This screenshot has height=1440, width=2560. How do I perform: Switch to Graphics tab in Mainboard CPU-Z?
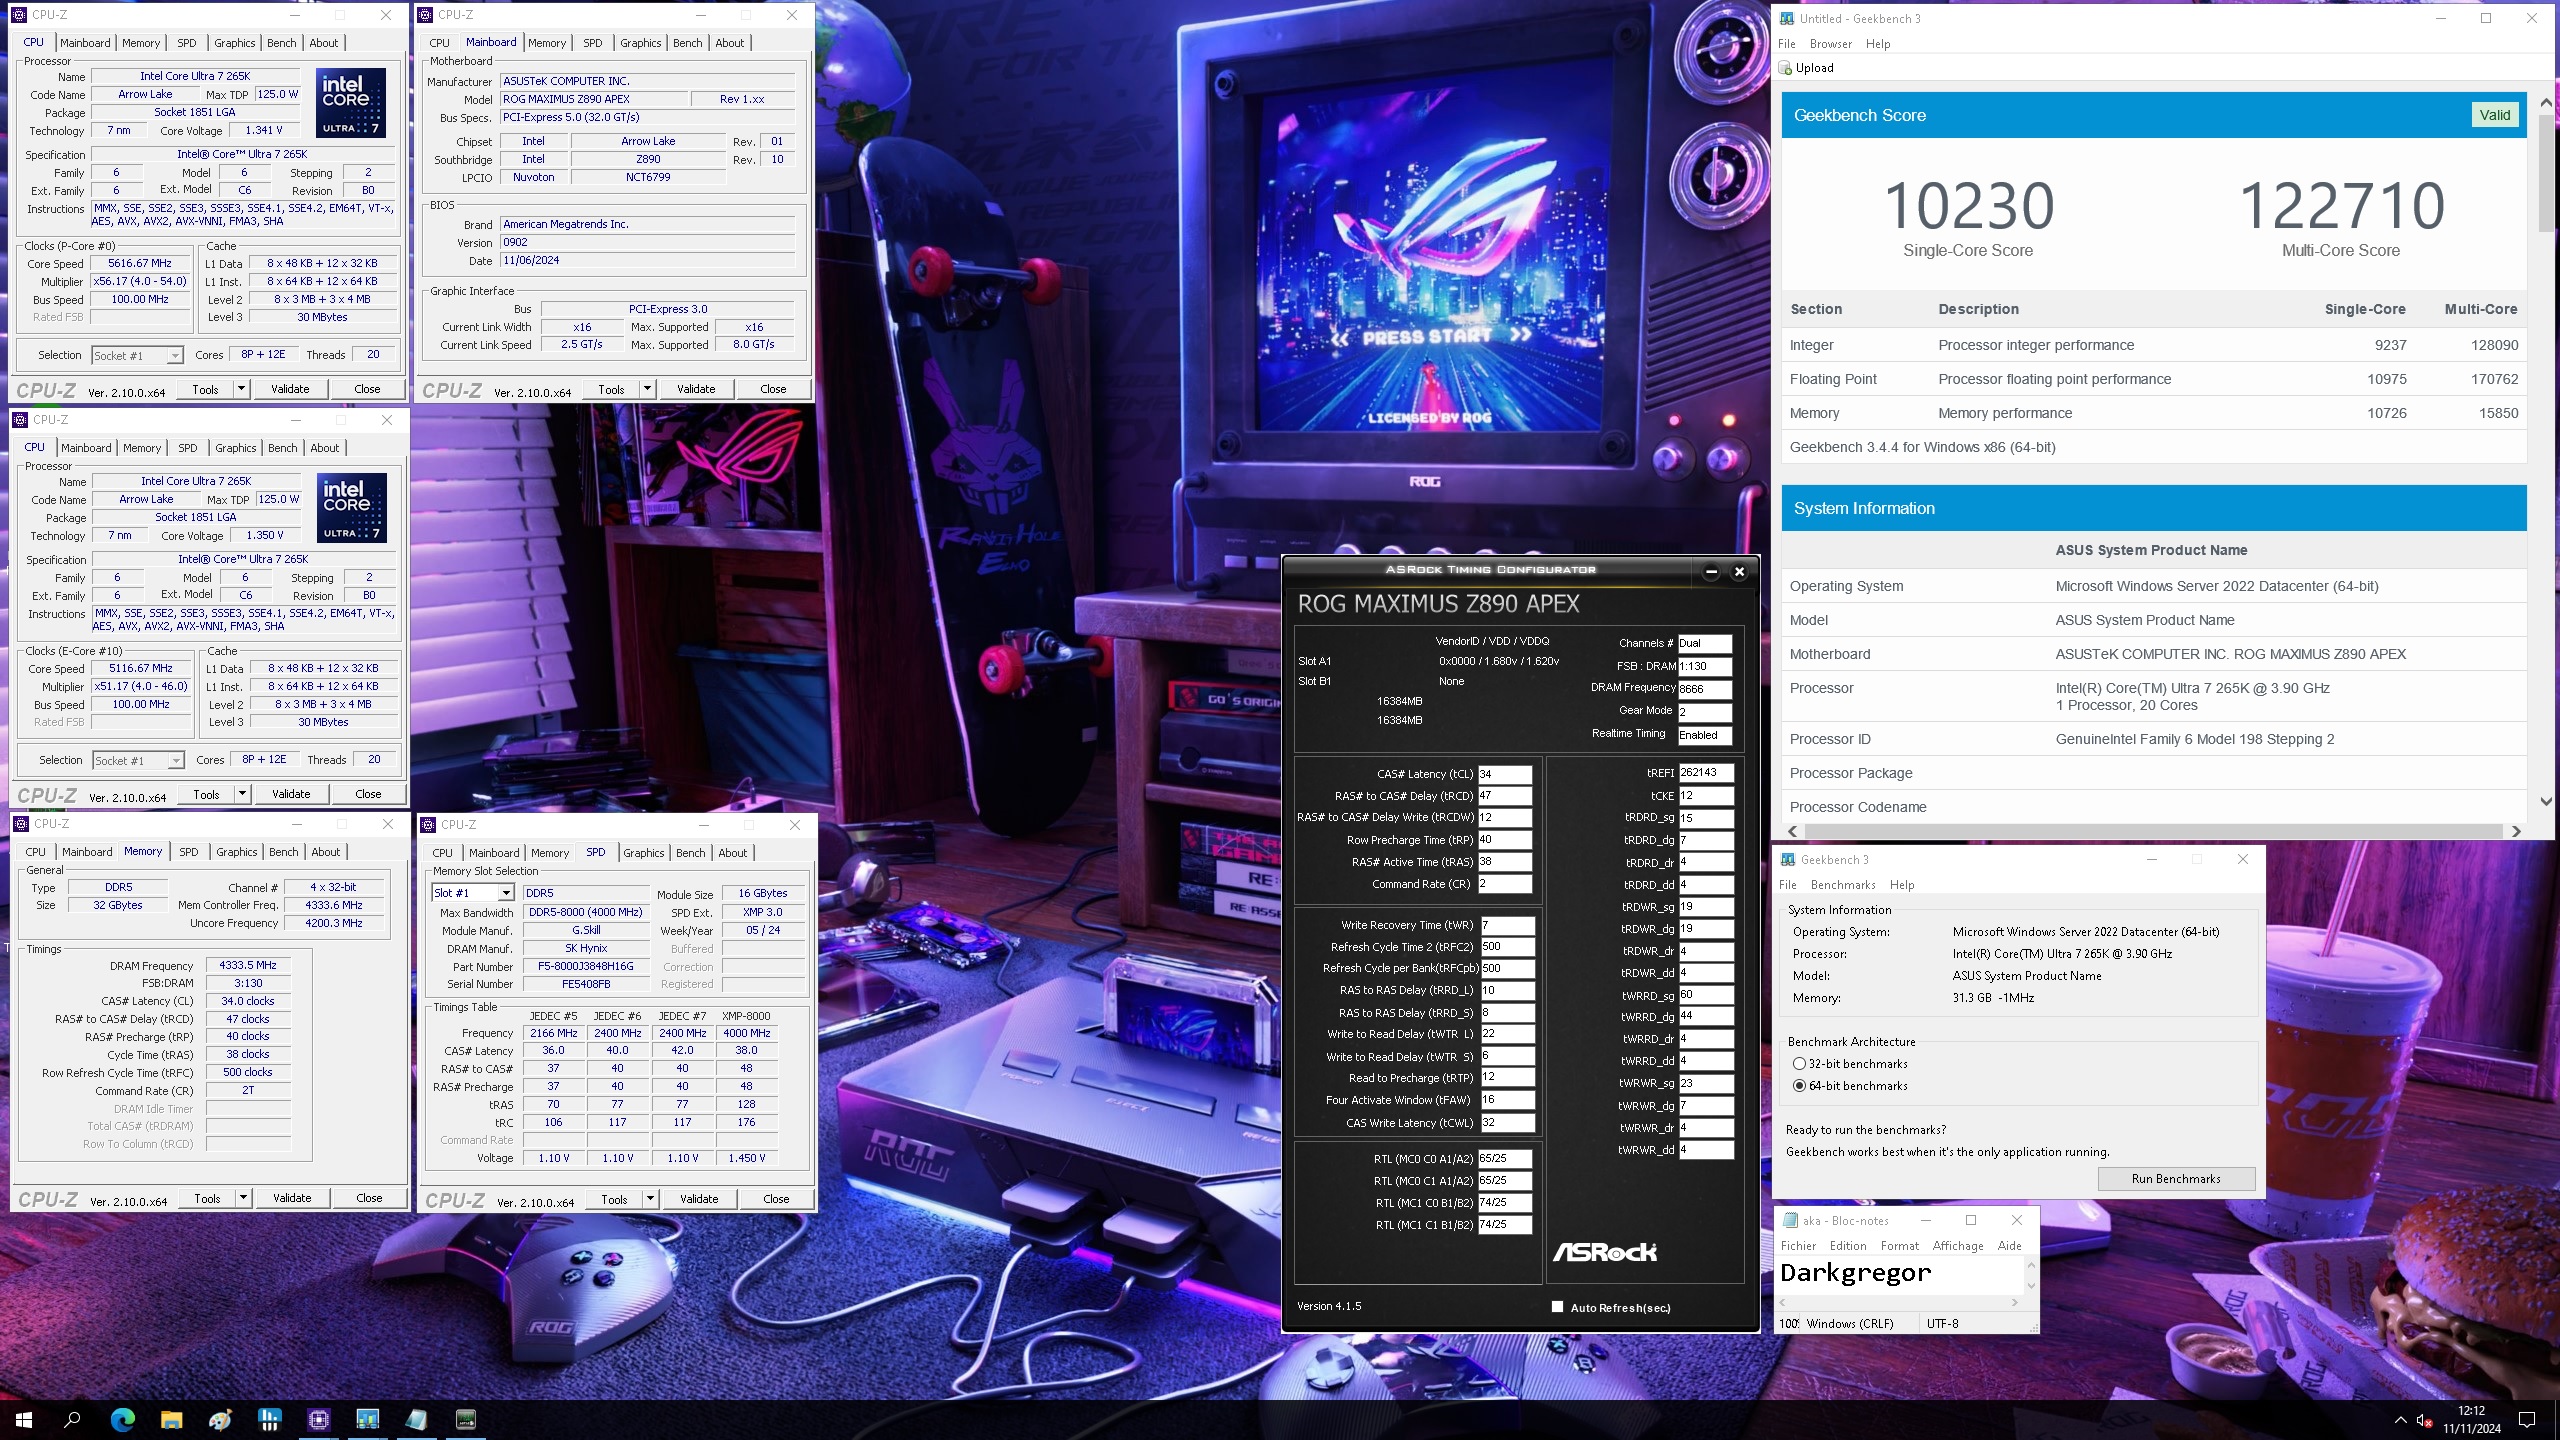pos(640,43)
